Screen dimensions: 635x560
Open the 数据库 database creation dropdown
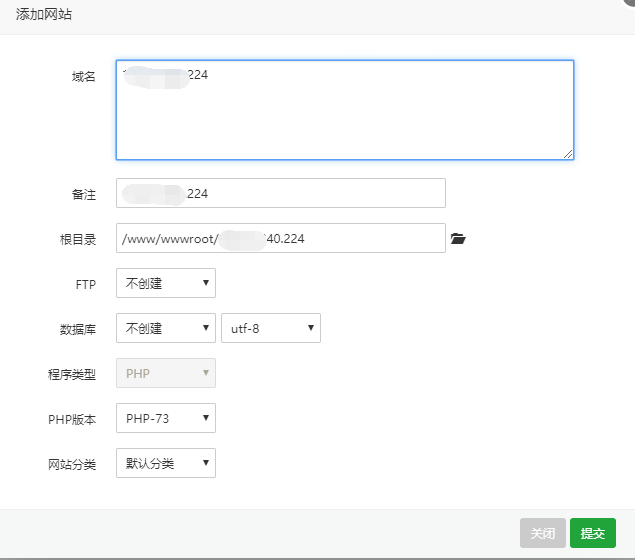(166, 329)
